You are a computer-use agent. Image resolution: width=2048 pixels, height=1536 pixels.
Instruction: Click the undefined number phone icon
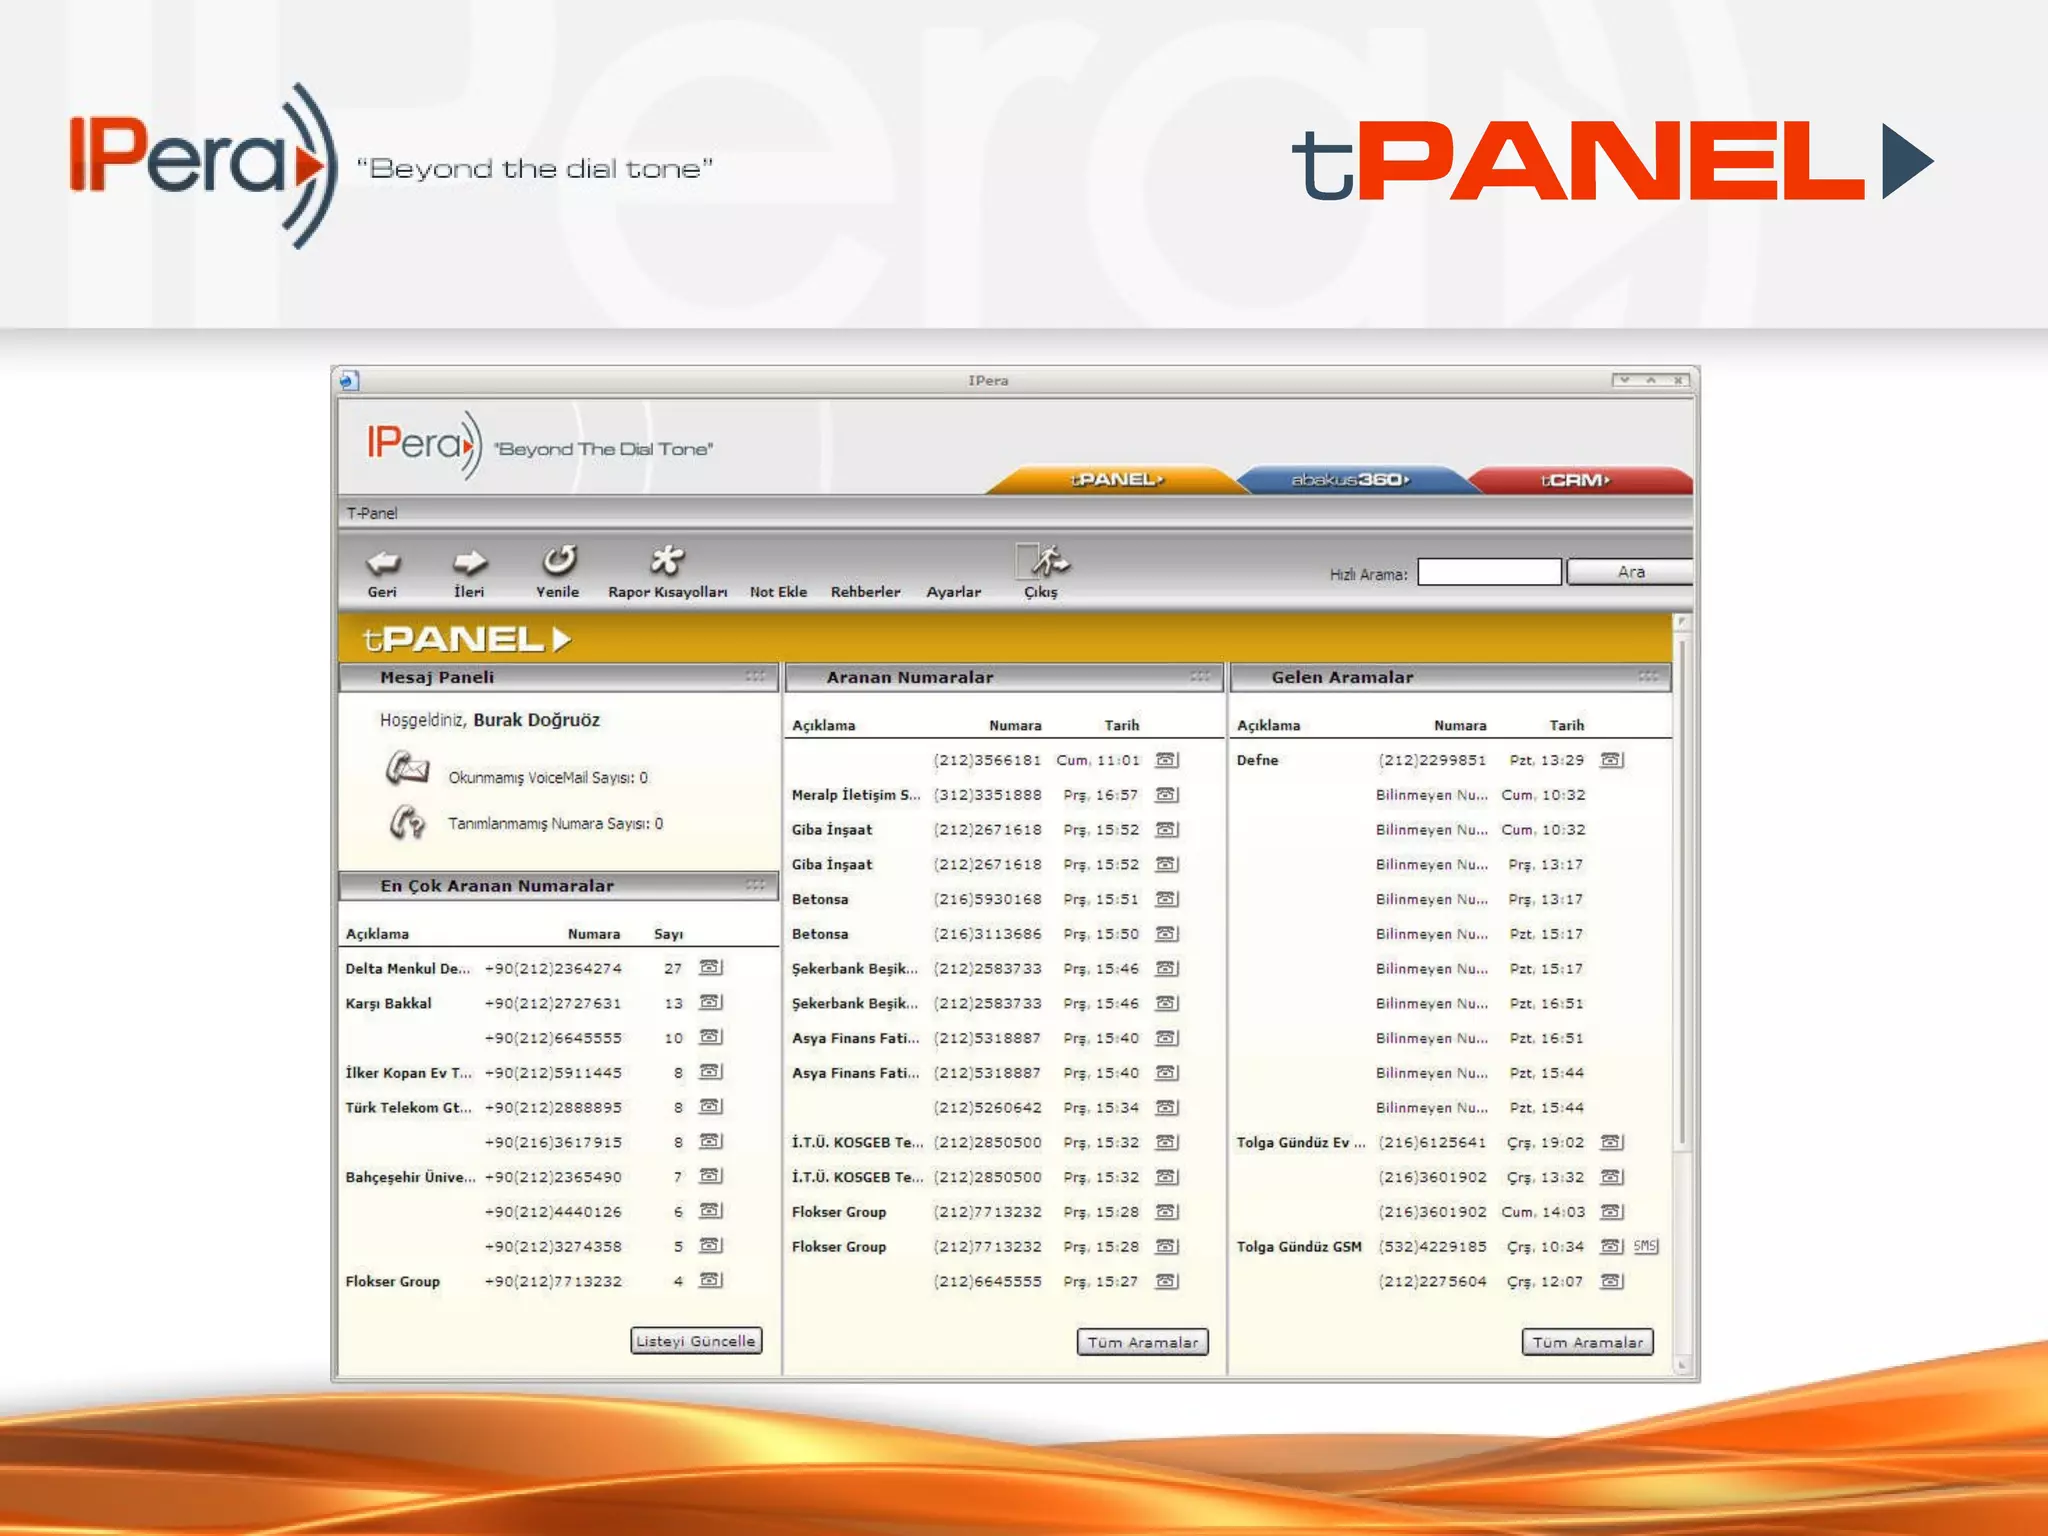click(x=406, y=822)
